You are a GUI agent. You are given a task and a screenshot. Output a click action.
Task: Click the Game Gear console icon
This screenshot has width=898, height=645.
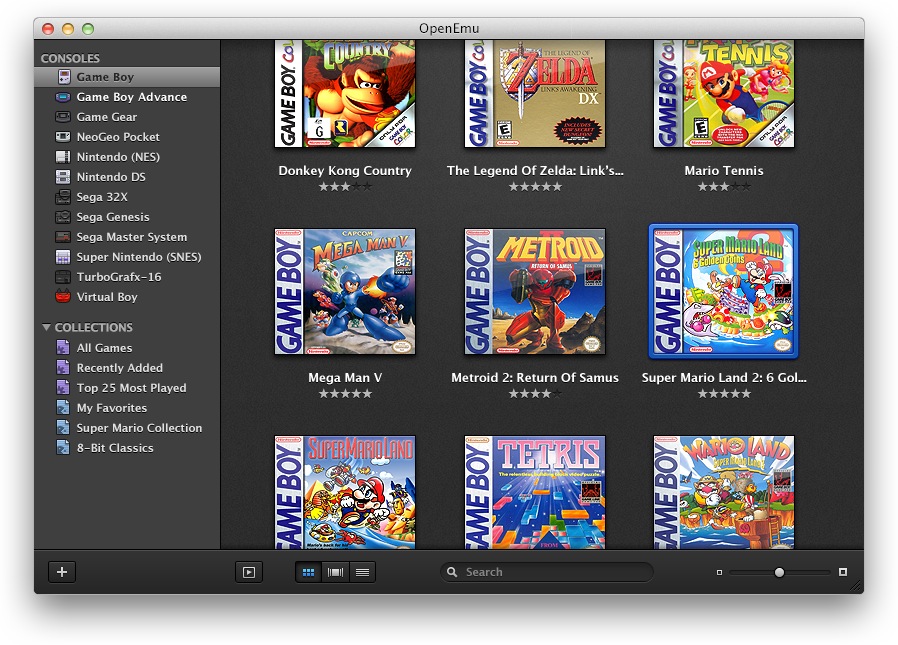[x=62, y=117]
